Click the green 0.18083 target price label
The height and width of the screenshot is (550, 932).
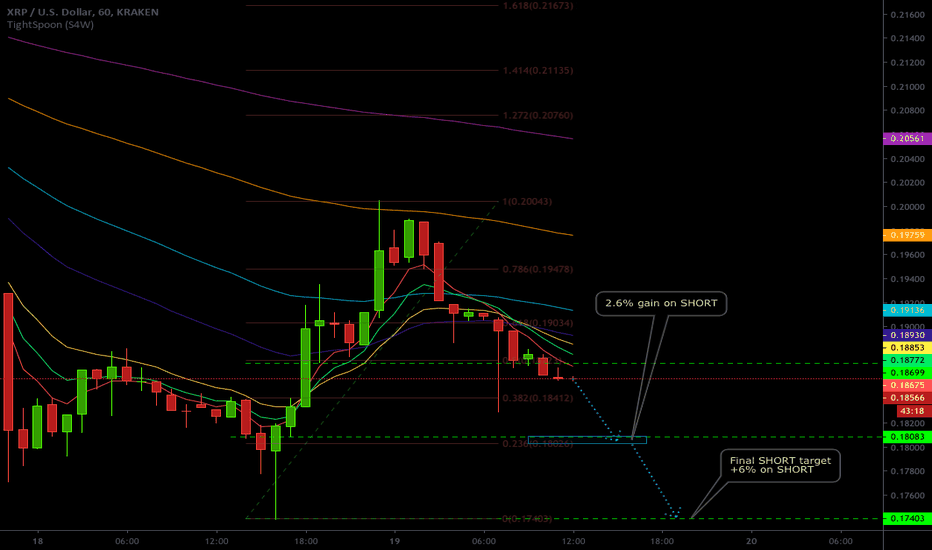coord(908,437)
